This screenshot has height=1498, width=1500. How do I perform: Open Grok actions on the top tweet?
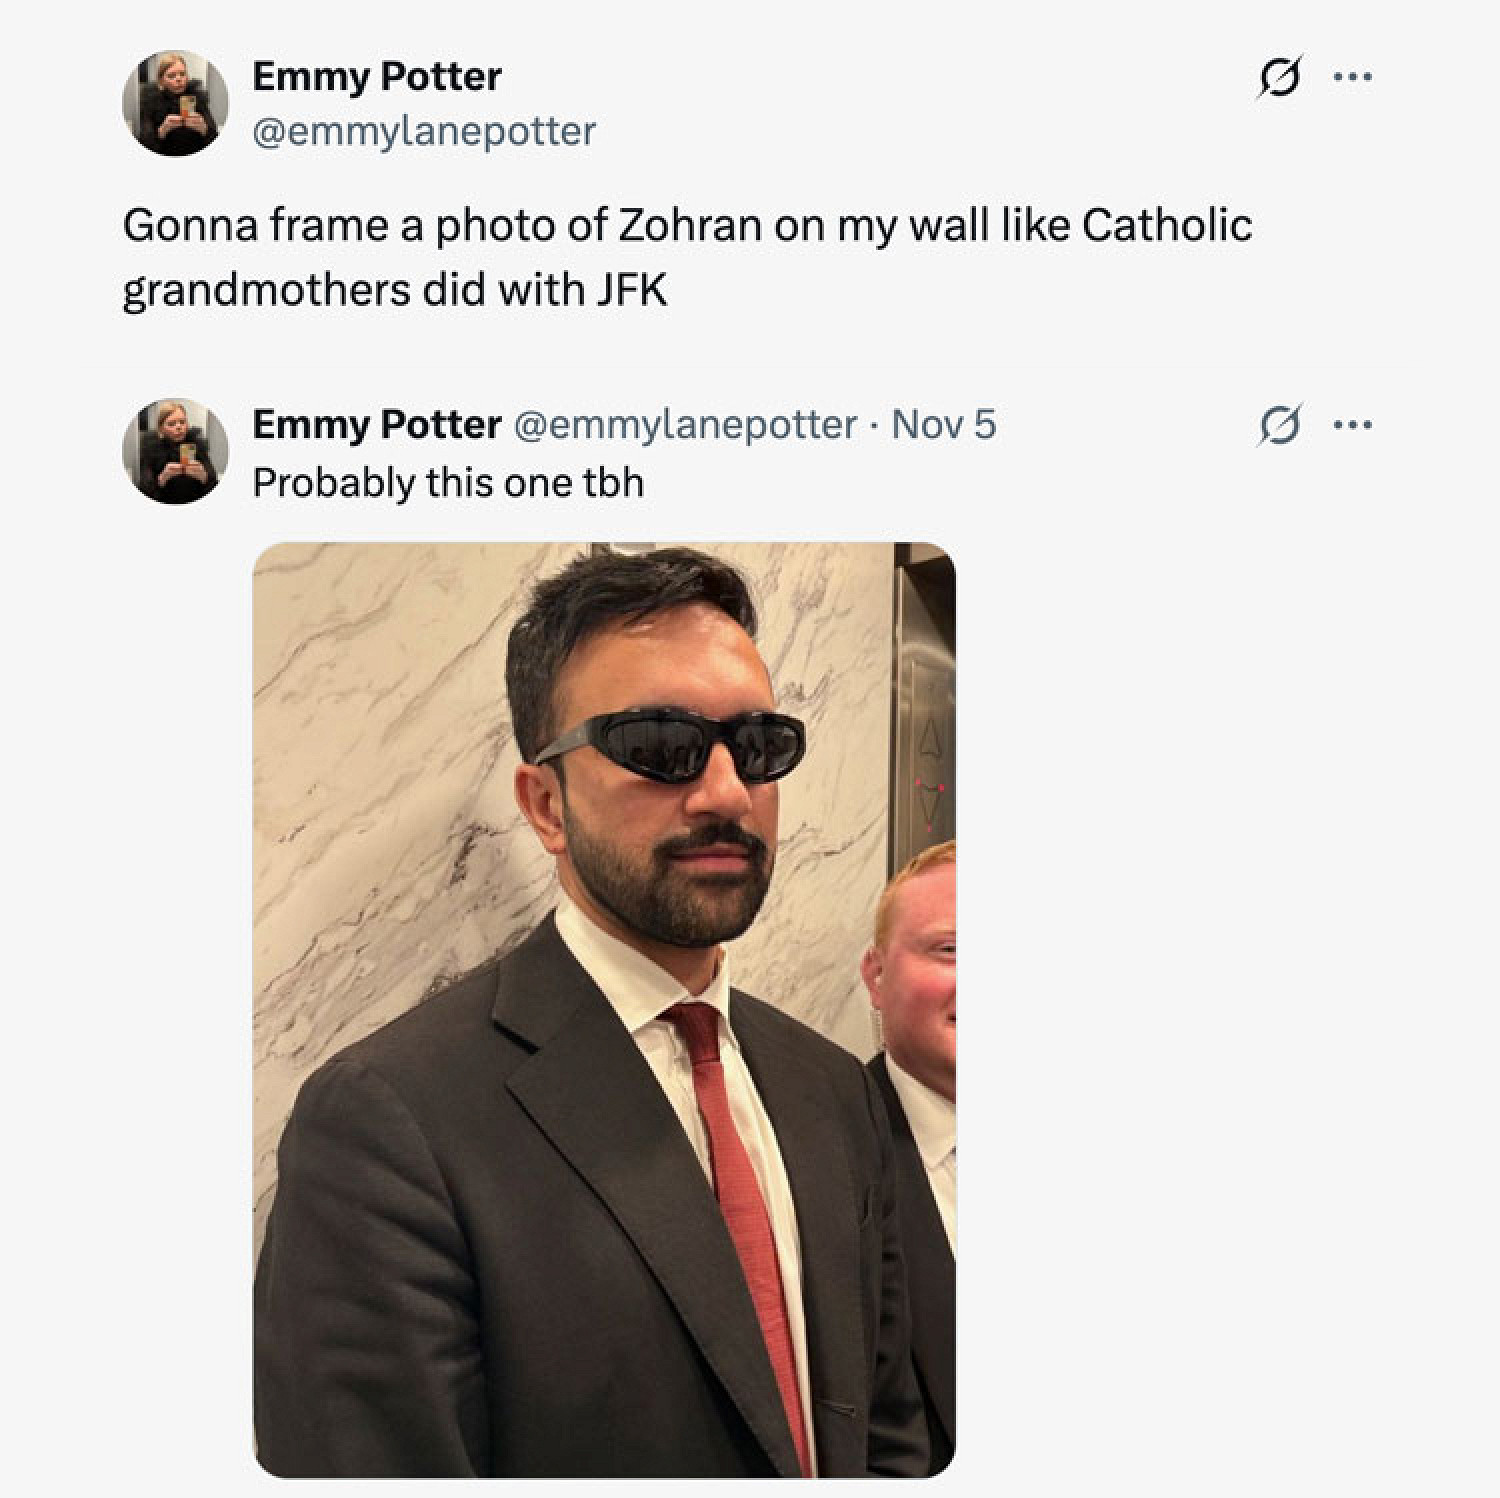click(1280, 77)
